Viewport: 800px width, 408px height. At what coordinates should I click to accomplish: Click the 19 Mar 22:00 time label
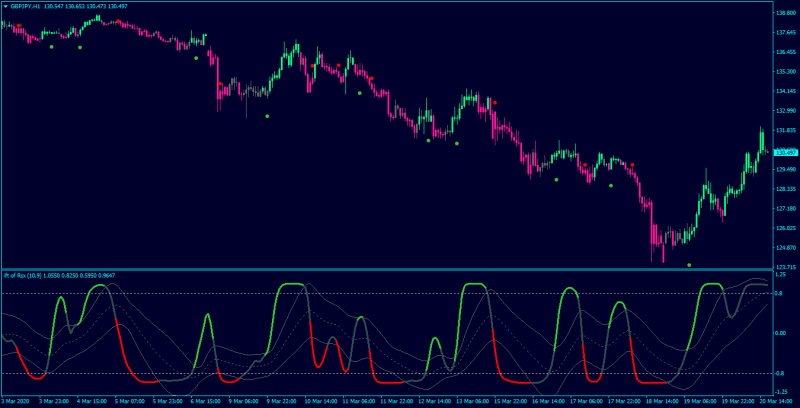pos(739,402)
